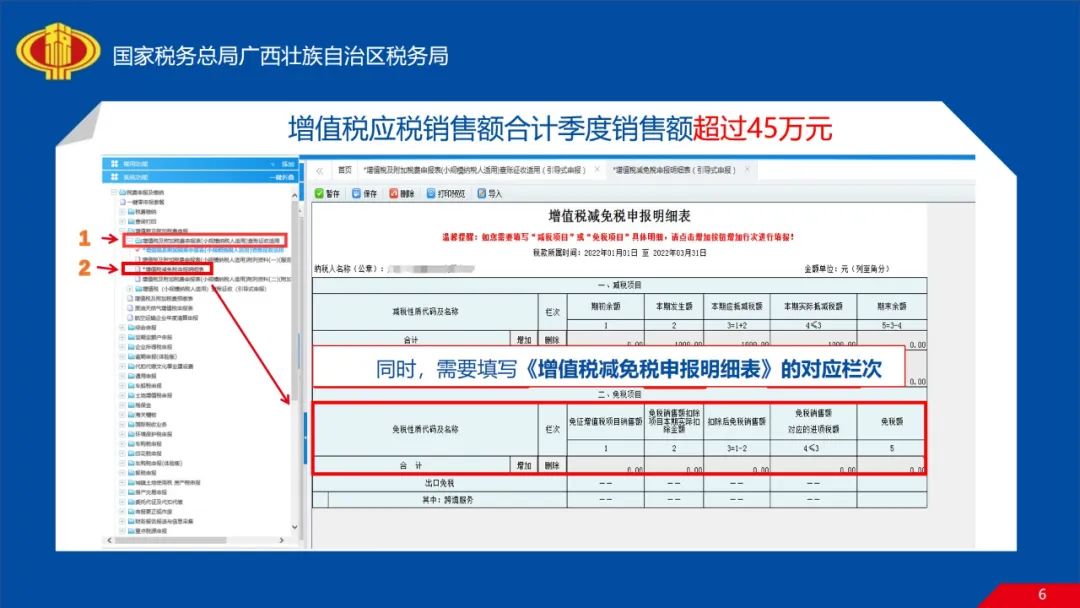The width and height of the screenshot is (1080, 608).
Task: Click the 其中:跨境服务 row label
Action: coord(448,500)
